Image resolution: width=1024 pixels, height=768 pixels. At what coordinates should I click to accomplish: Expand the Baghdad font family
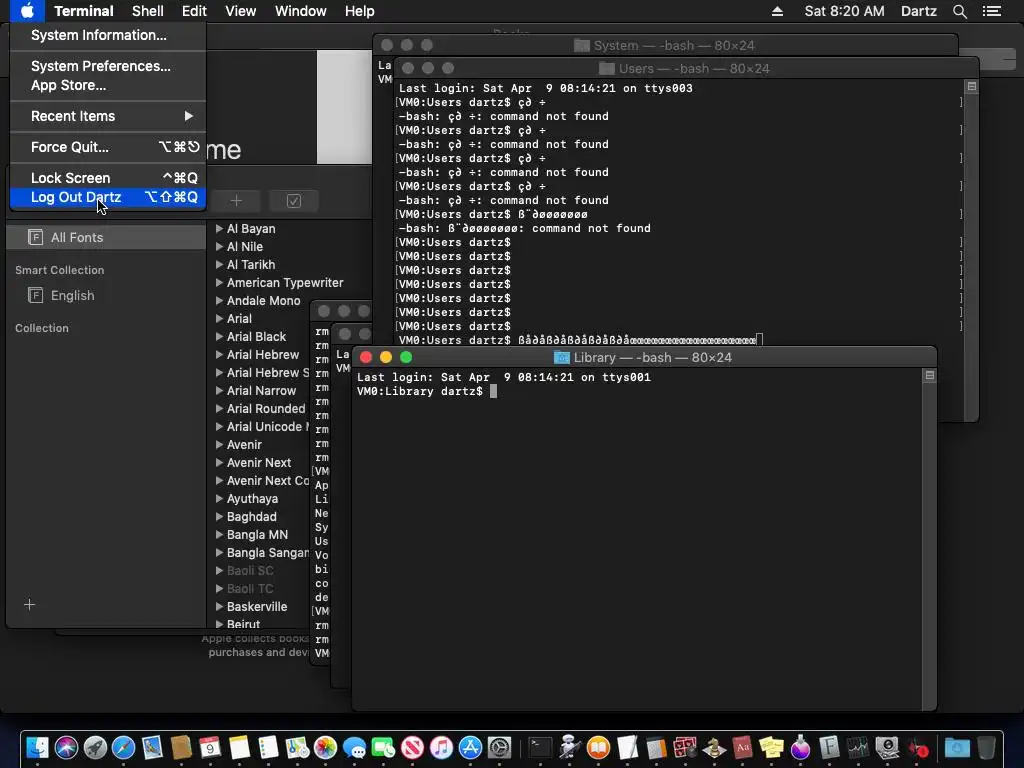click(x=219, y=517)
